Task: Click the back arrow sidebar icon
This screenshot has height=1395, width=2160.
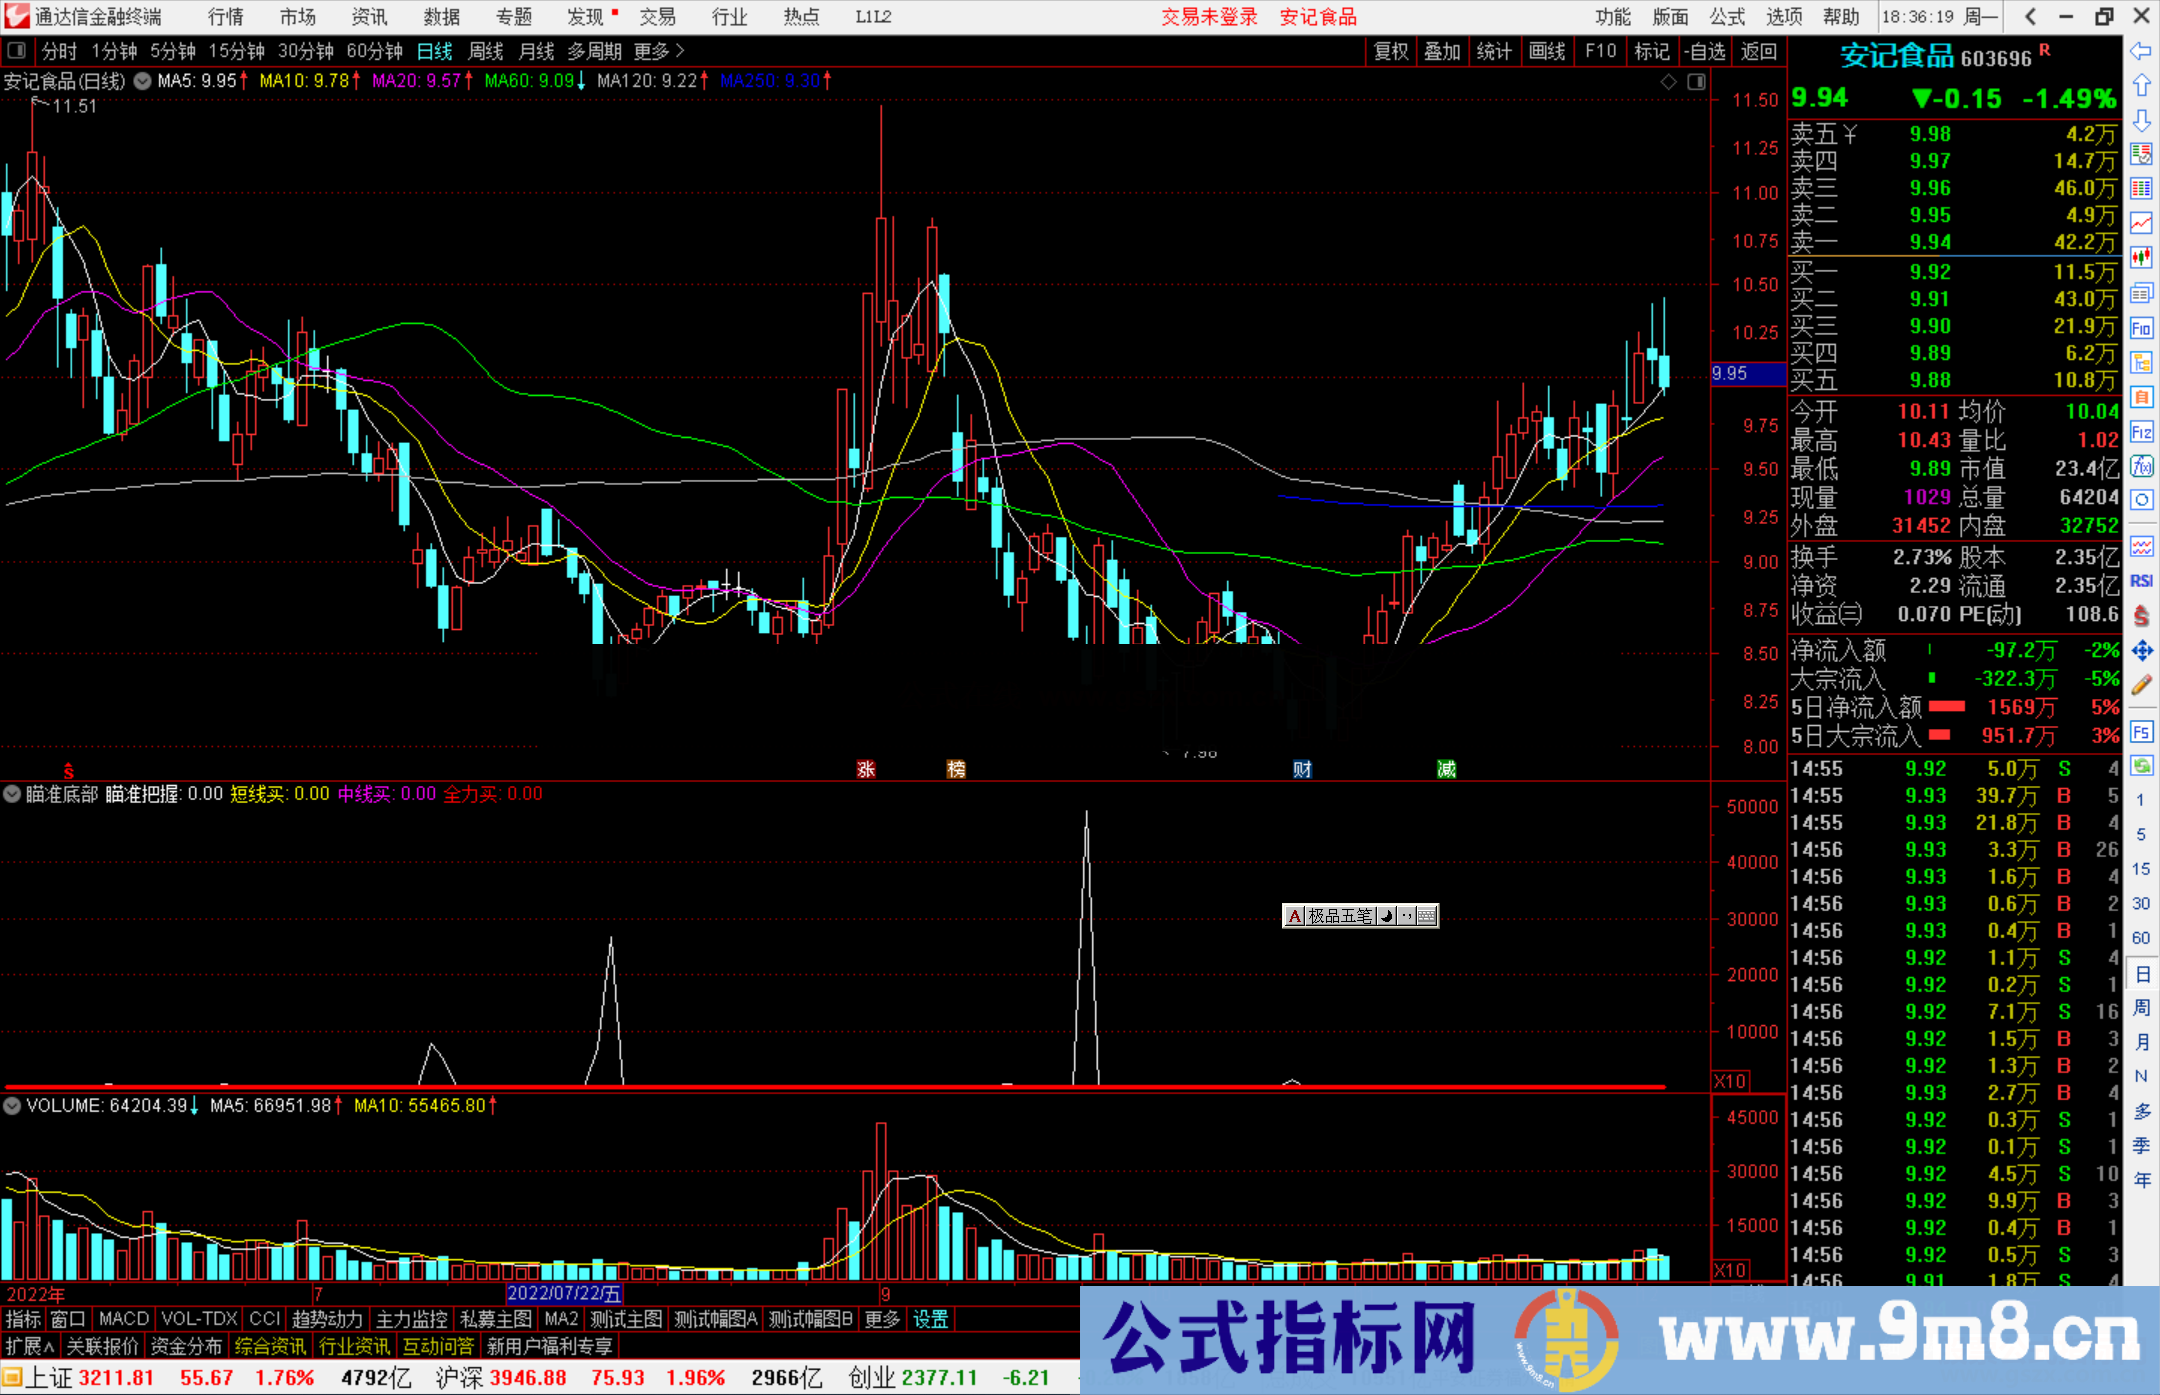Action: (2141, 51)
